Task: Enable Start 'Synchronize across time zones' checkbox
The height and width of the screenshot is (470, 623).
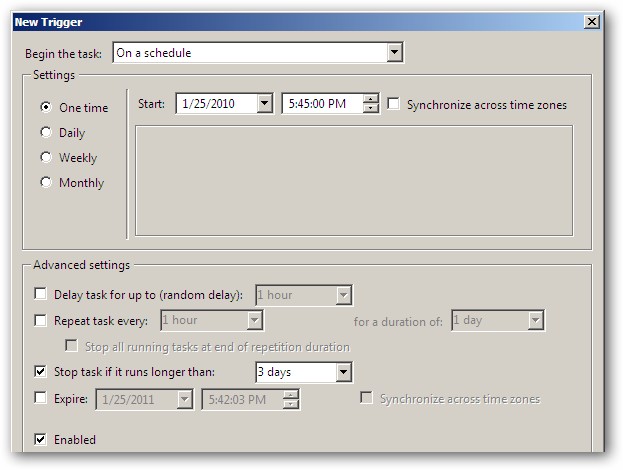Action: [x=393, y=104]
